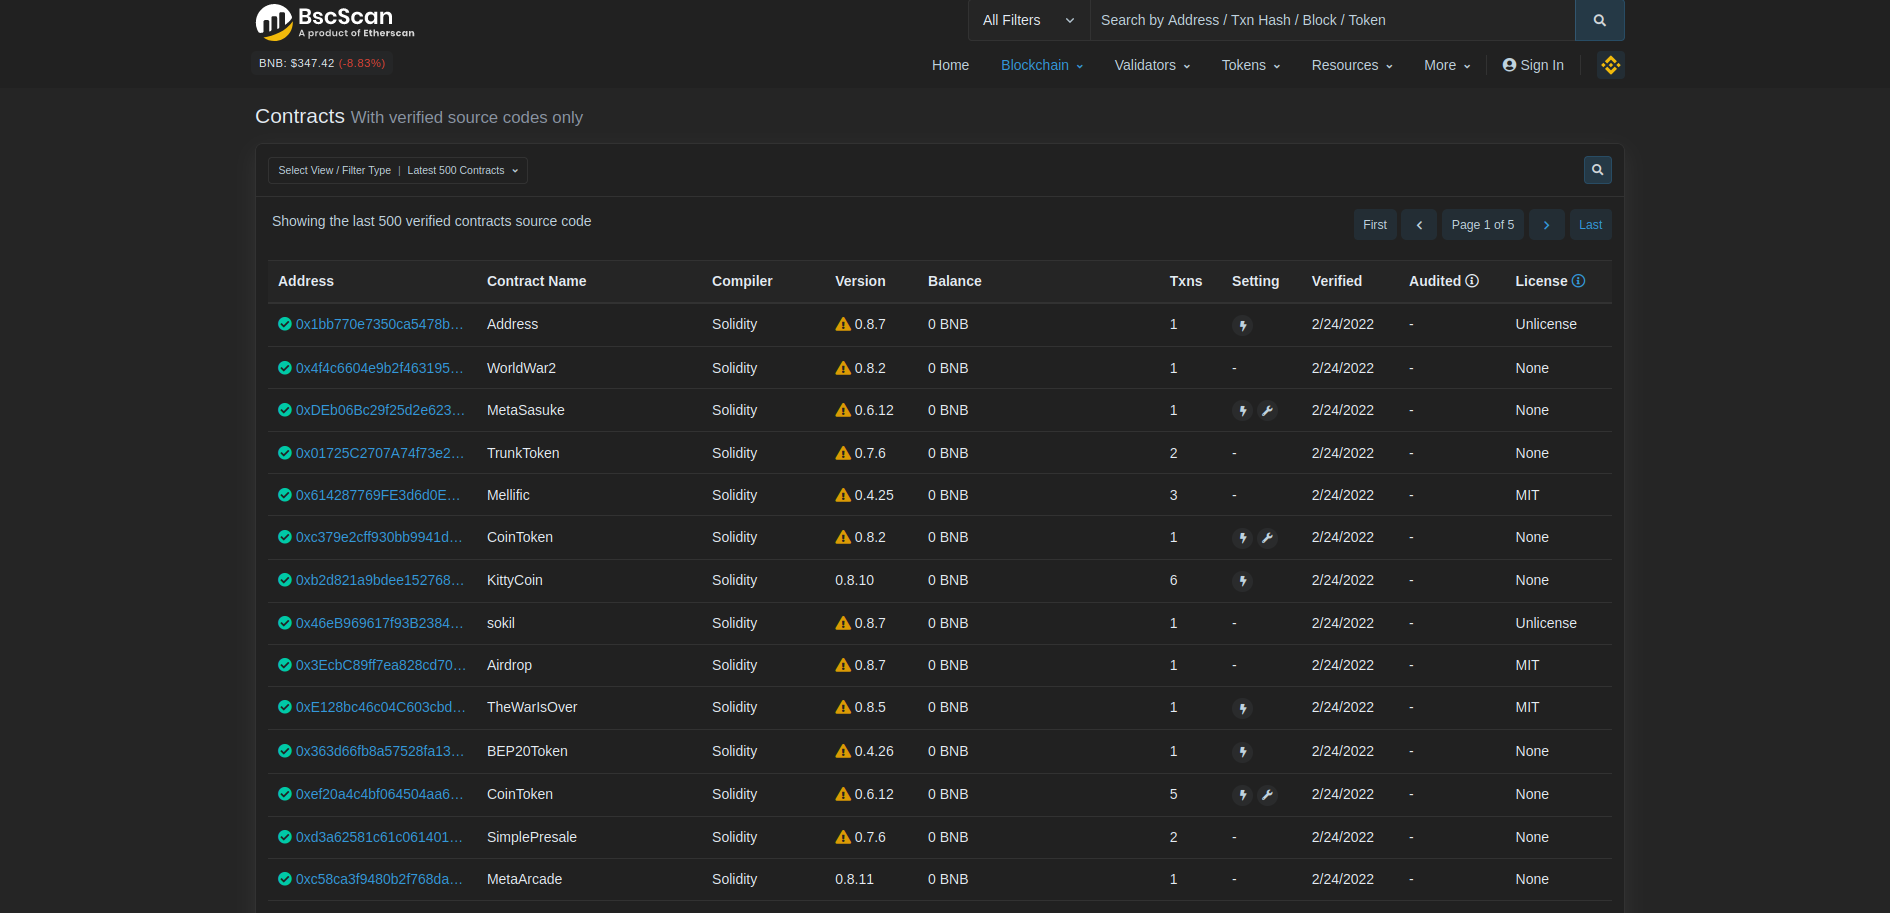1890x913 pixels.
Task: Open contract address 0xDEb06Bc29f25d2e623...
Action: (380, 410)
